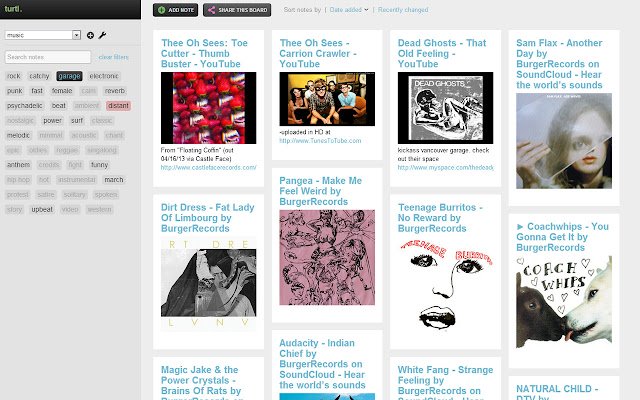Screen dimensions: 640x400
Task: Click the Coachwhips dogs artwork thumbnail
Action: pyautogui.click(x=564, y=302)
